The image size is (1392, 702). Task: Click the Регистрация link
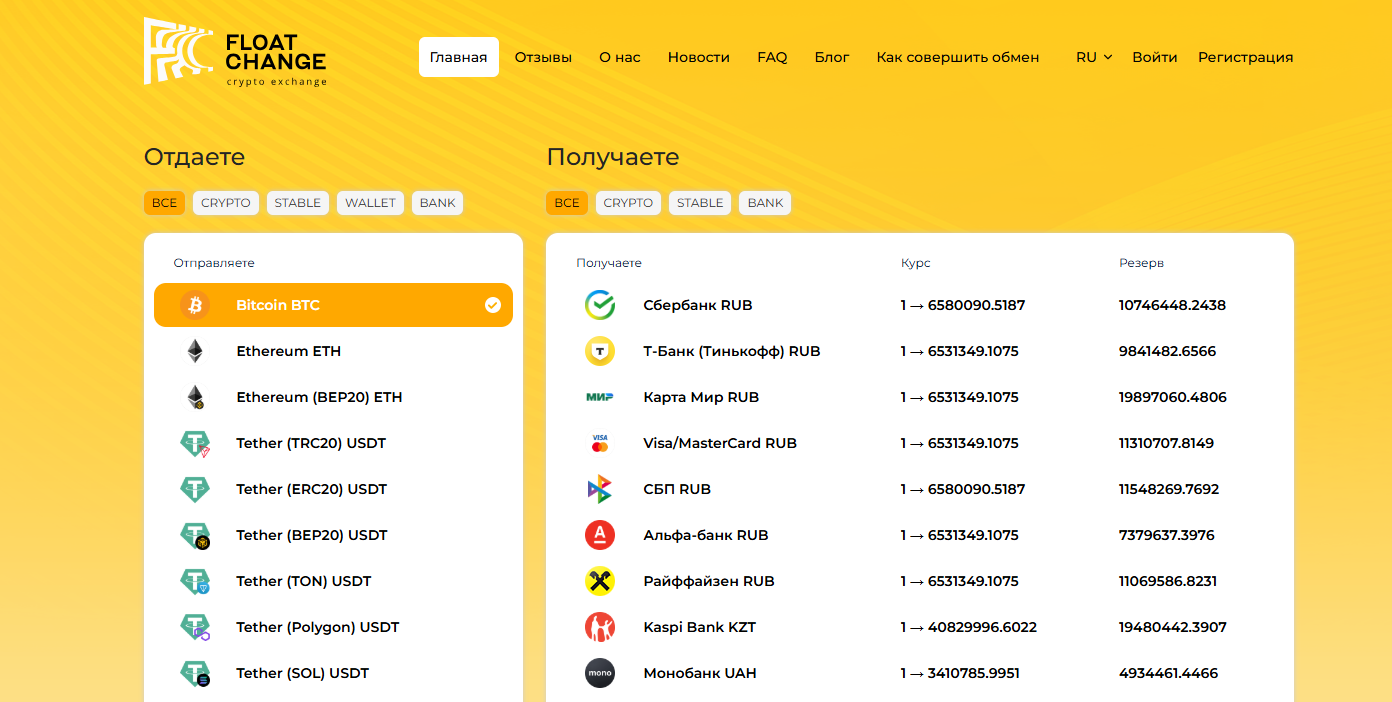(x=1245, y=57)
